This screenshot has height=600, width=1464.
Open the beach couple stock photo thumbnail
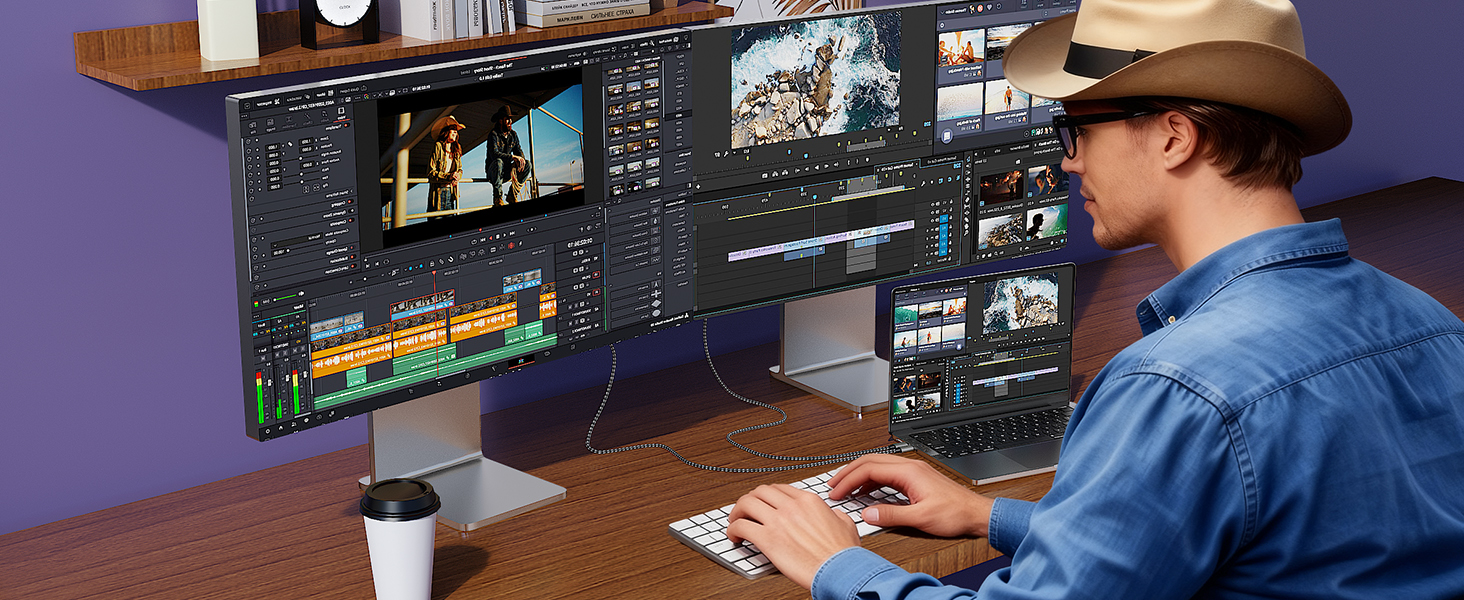click(960, 47)
